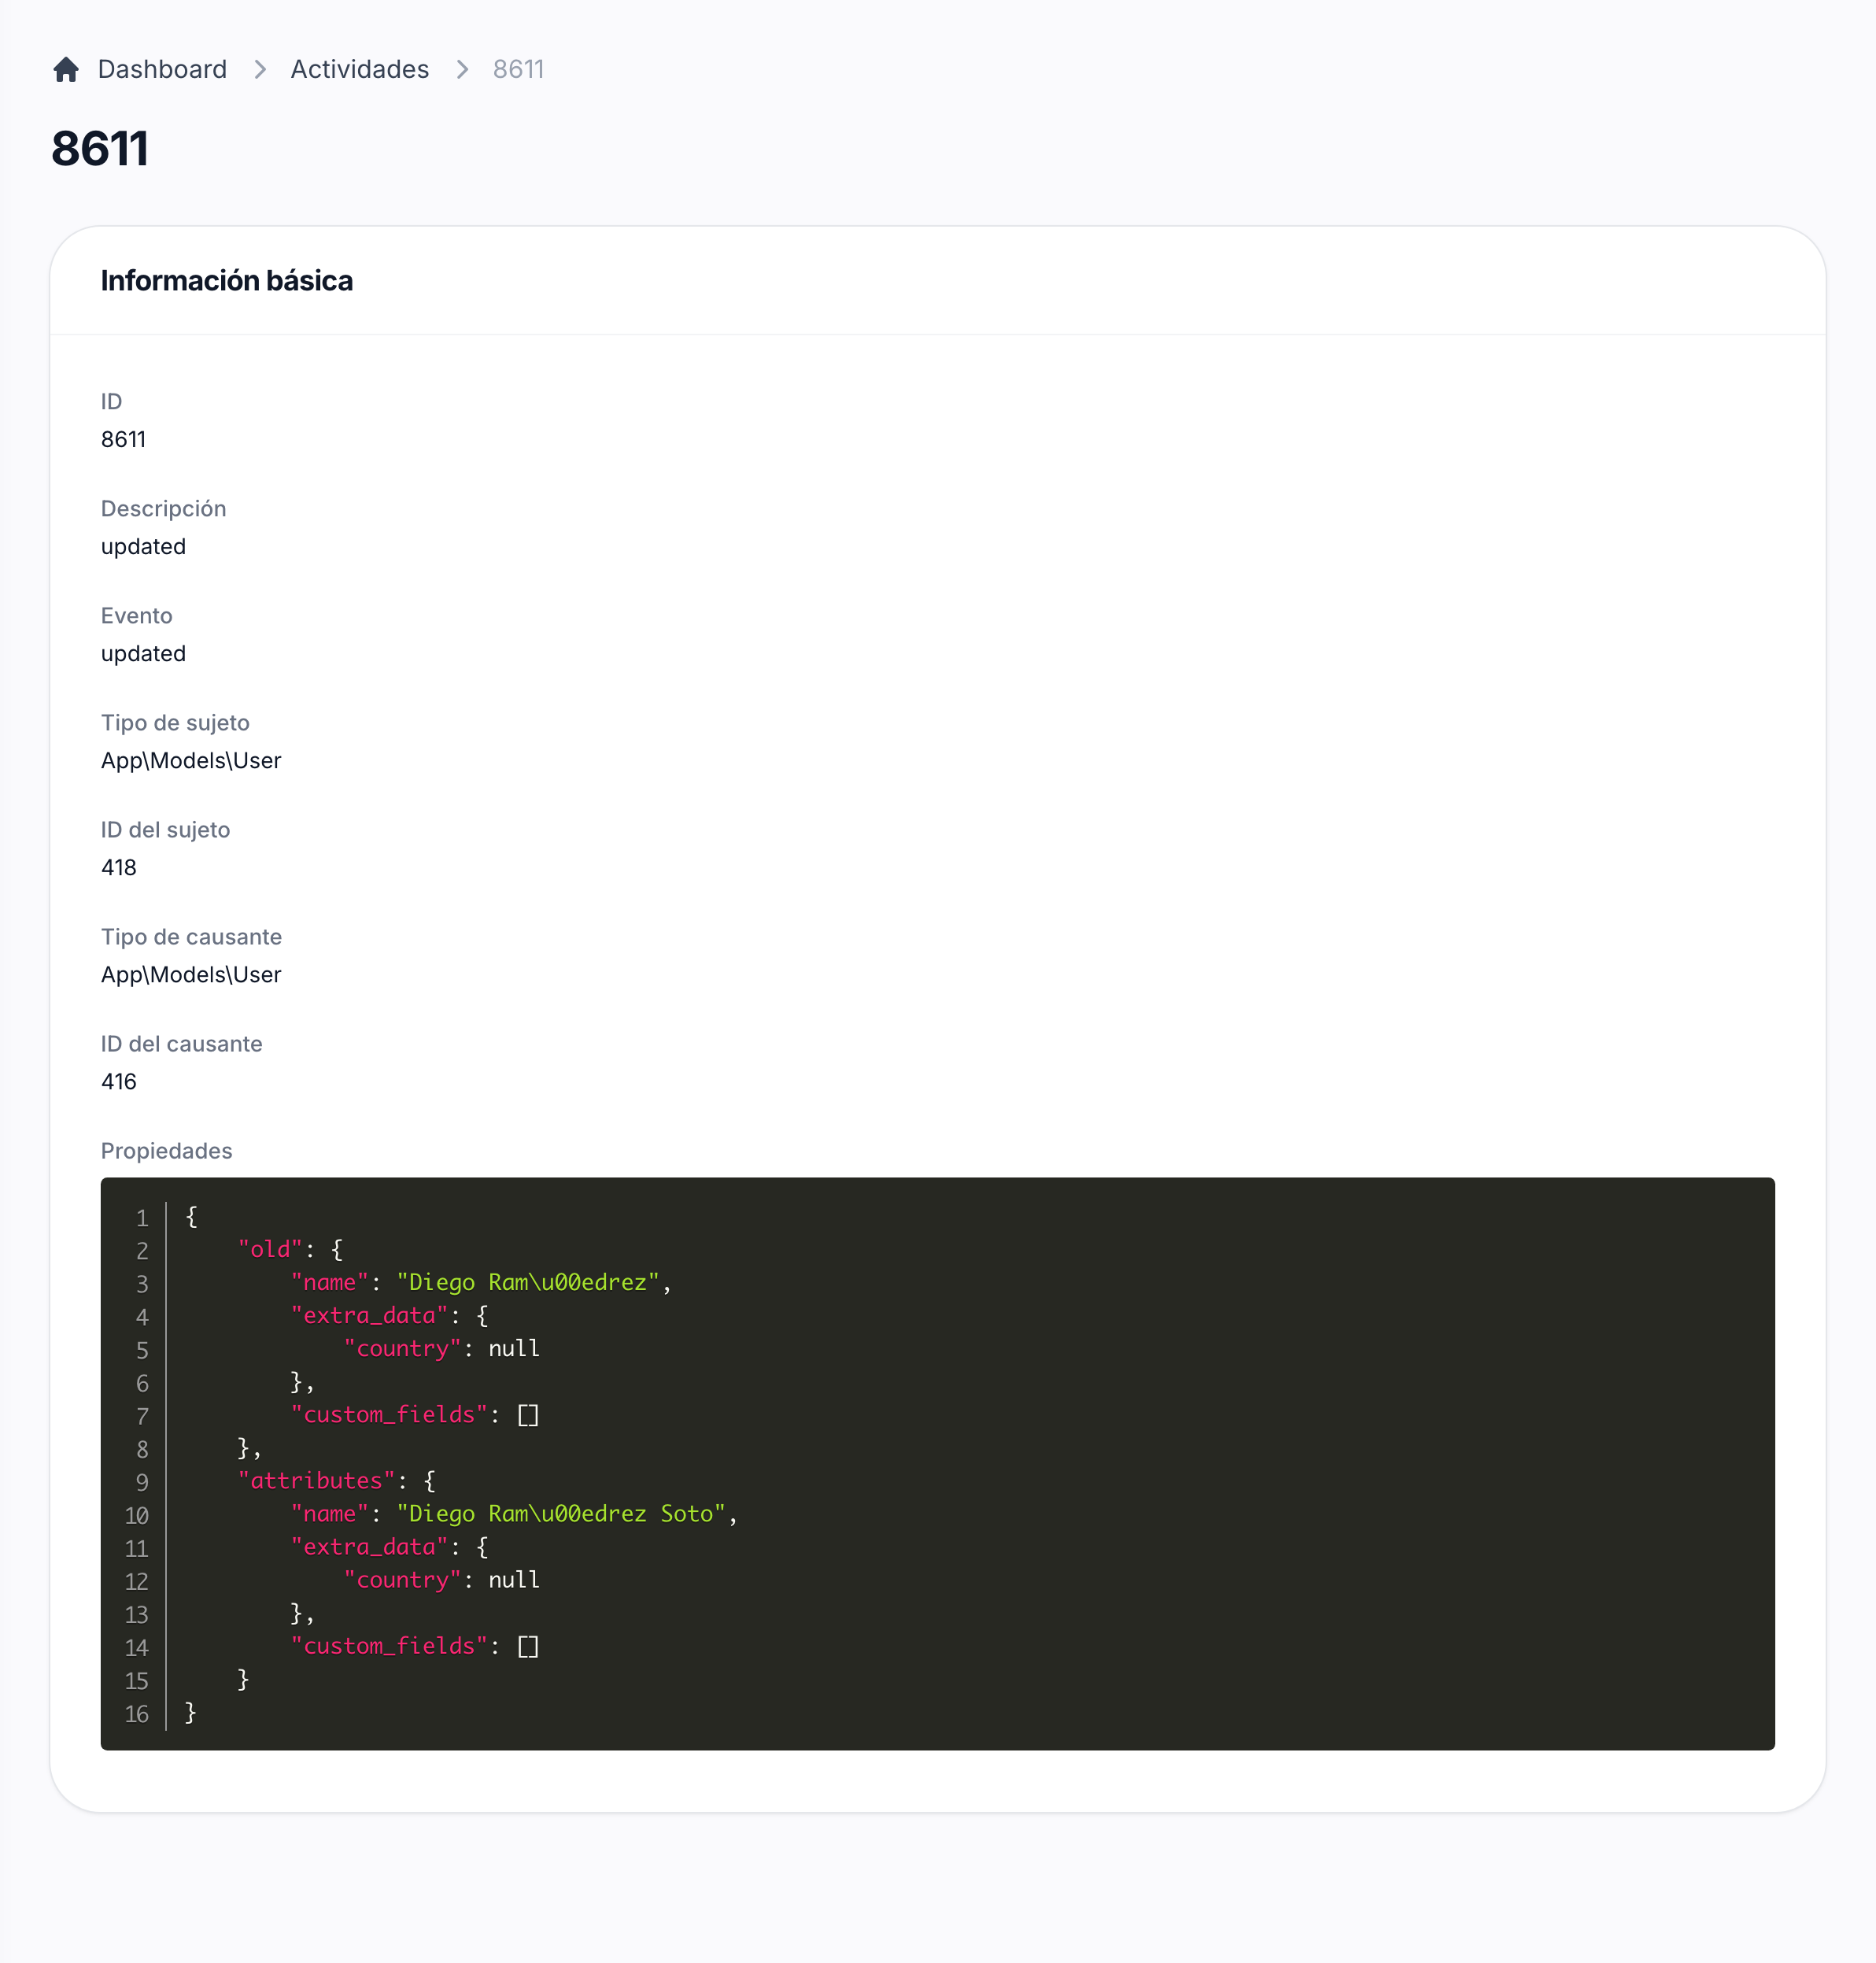Click the Descripción label
The image size is (1876, 1963).
point(163,509)
